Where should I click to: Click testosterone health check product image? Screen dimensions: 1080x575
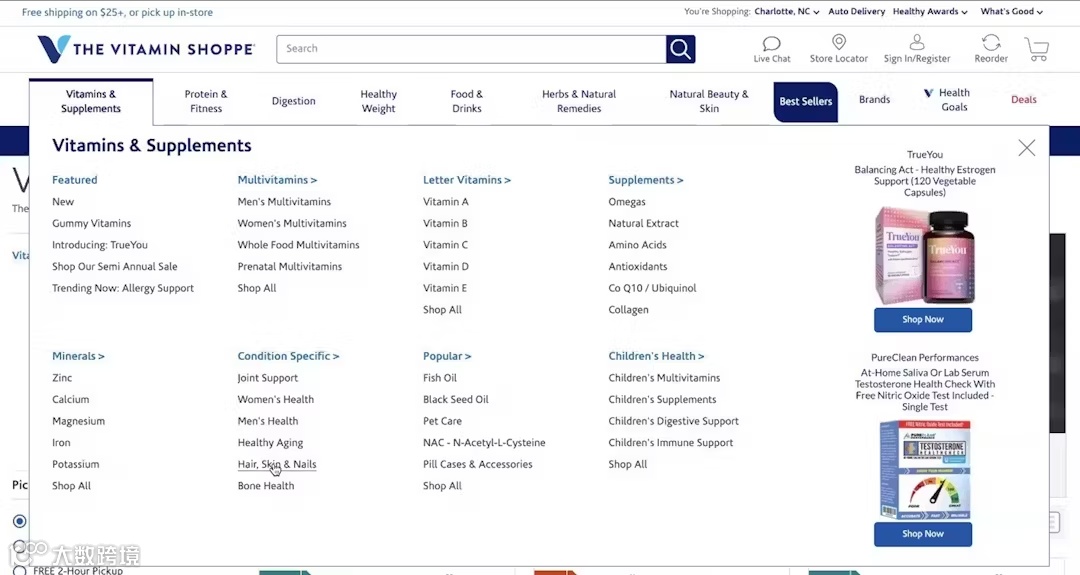coord(925,470)
